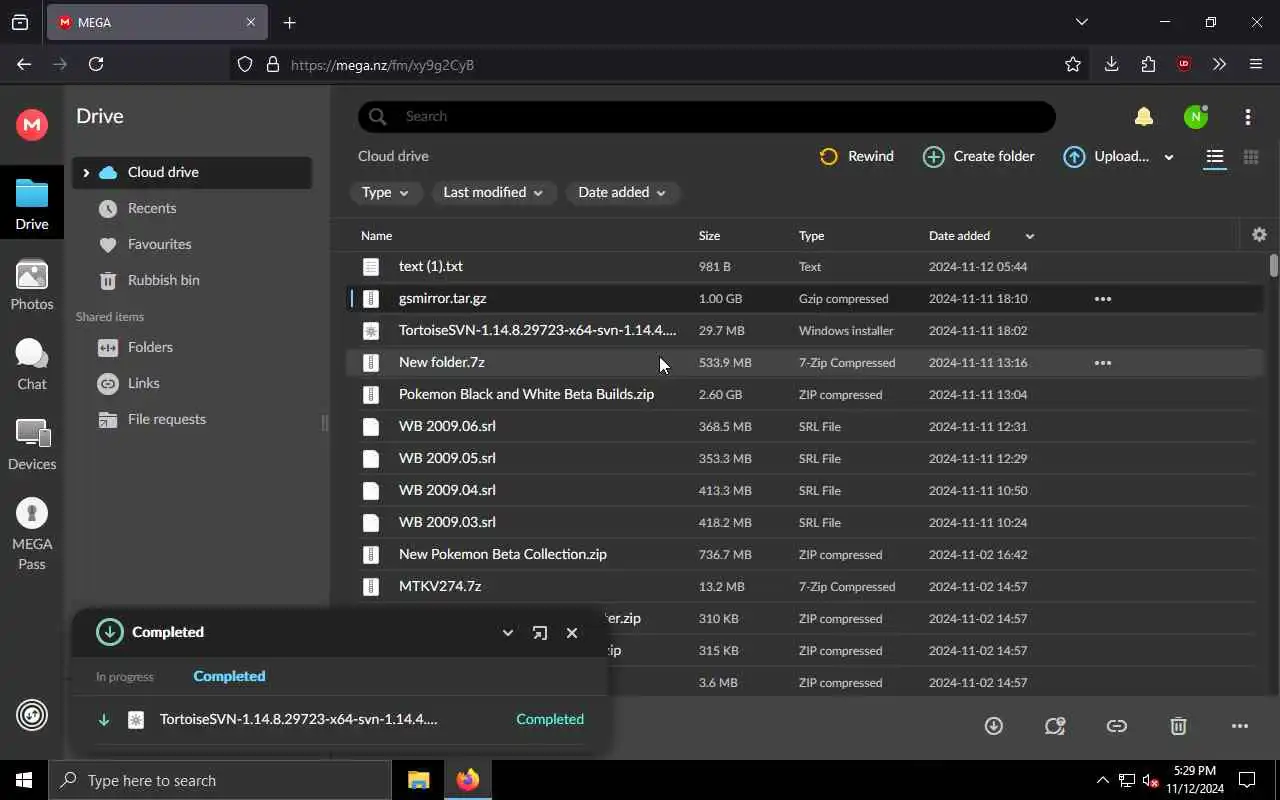Click the file list vertical scrollbar
1280x800 pixels.
[x=1273, y=266]
